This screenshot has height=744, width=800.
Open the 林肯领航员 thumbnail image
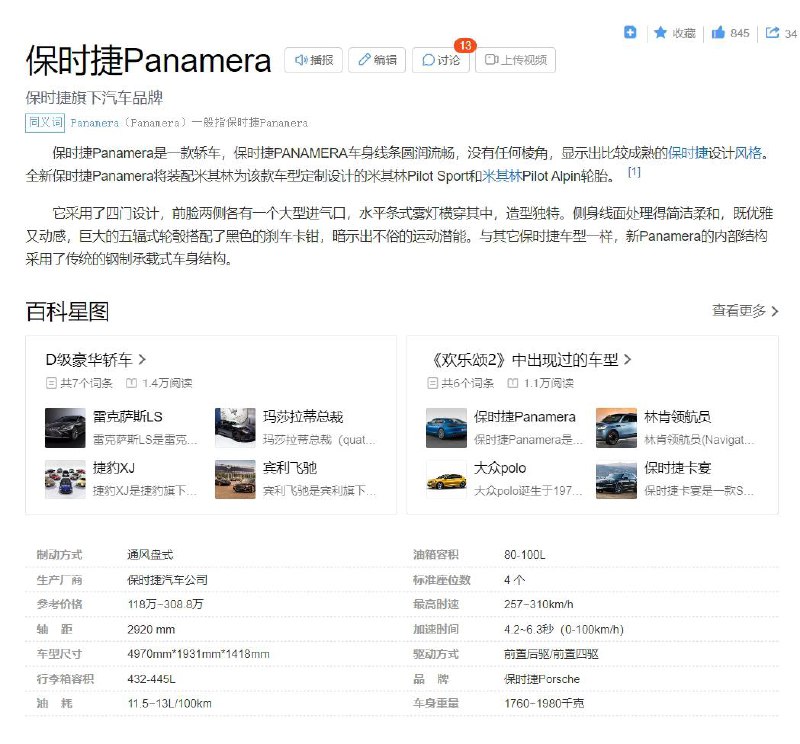click(x=616, y=428)
